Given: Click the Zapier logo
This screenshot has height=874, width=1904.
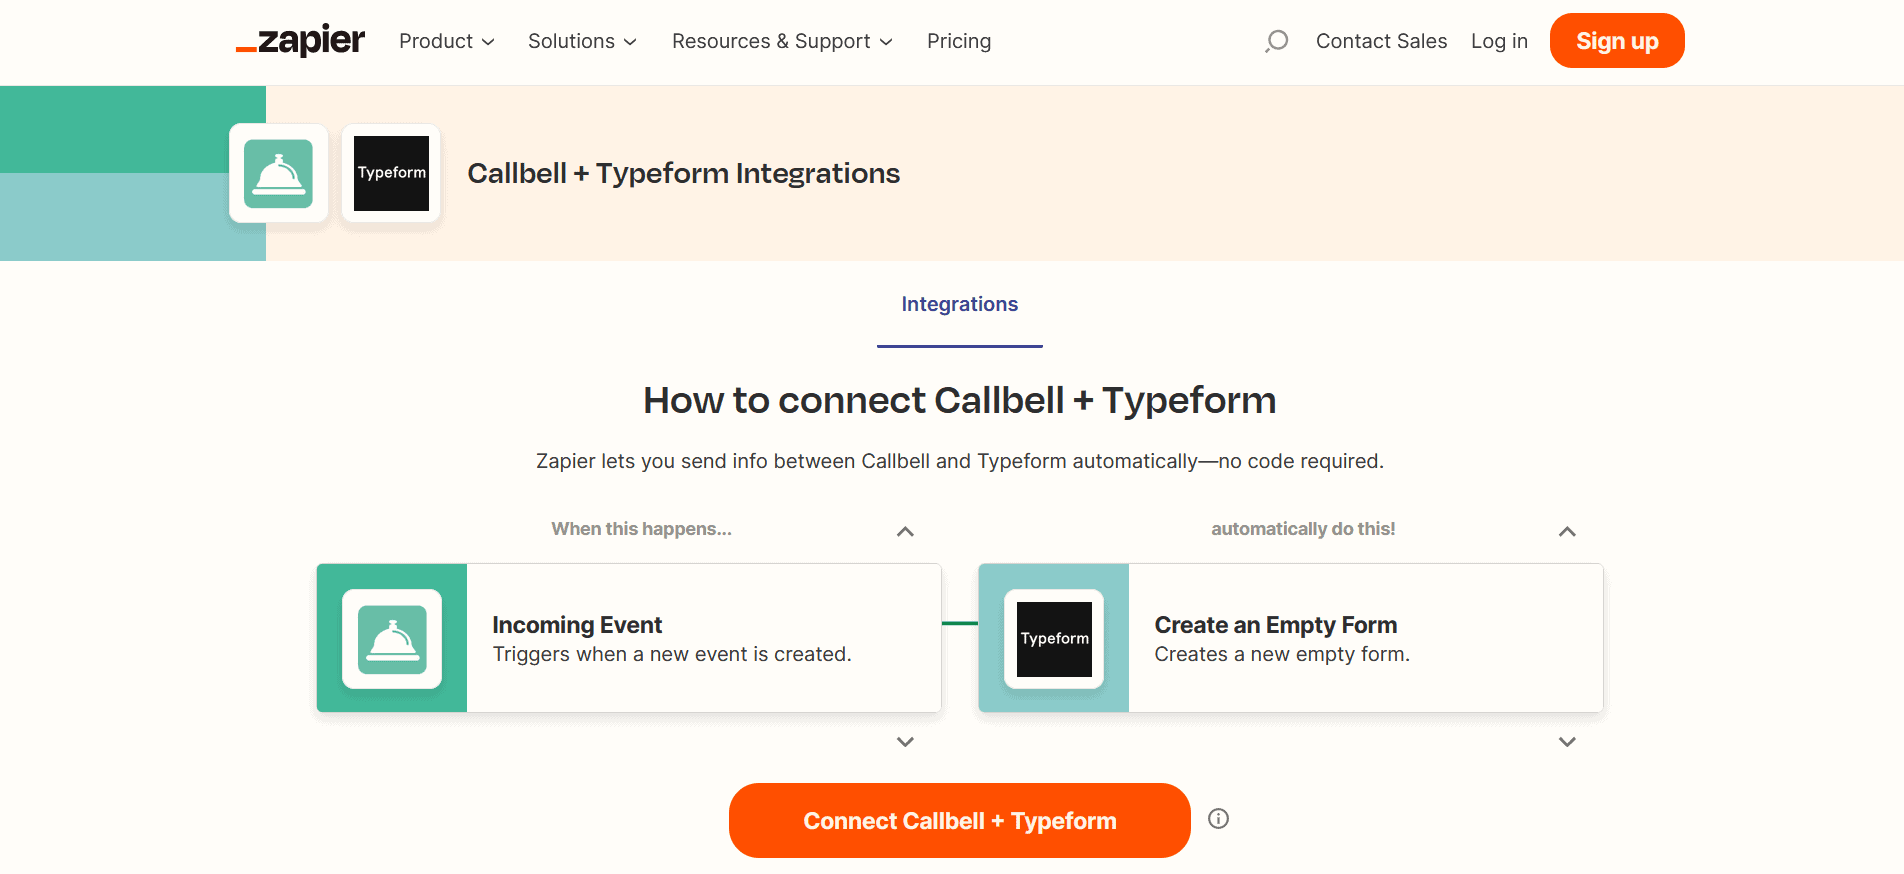Looking at the screenshot, I should point(301,41).
